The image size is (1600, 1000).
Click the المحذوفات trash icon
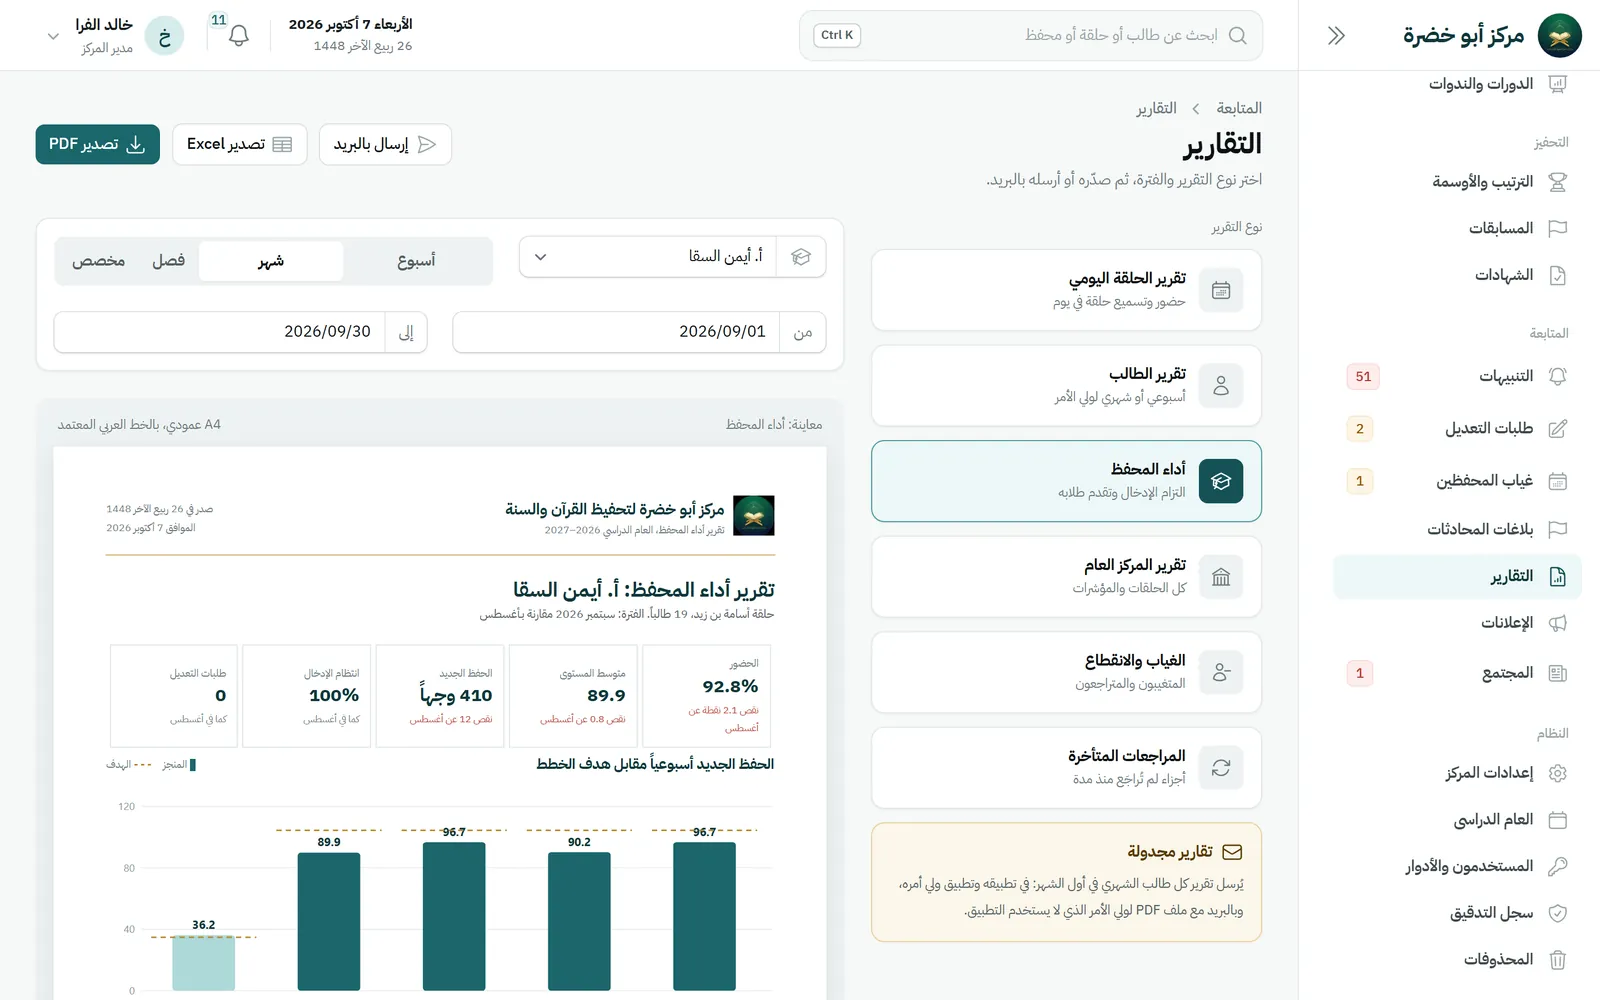click(1557, 960)
